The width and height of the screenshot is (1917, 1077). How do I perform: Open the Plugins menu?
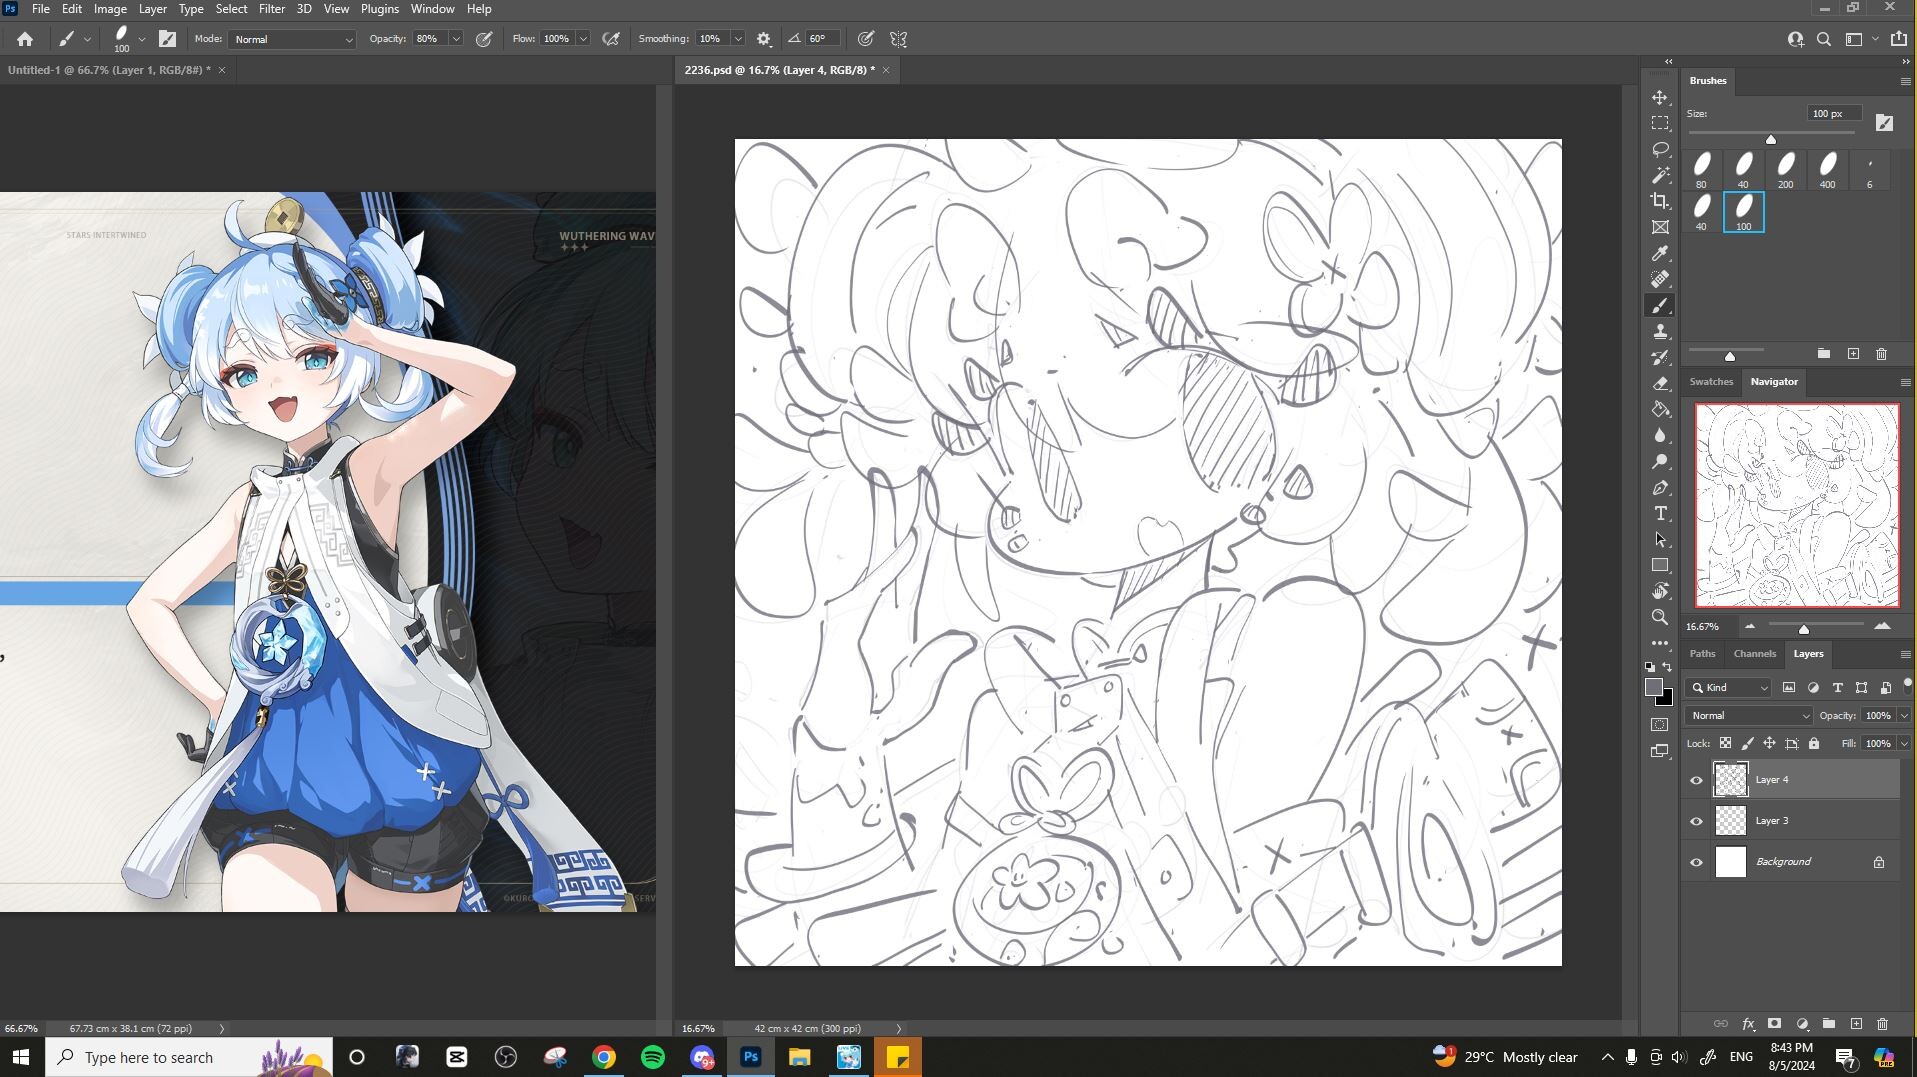pyautogui.click(x=379, y=9)
